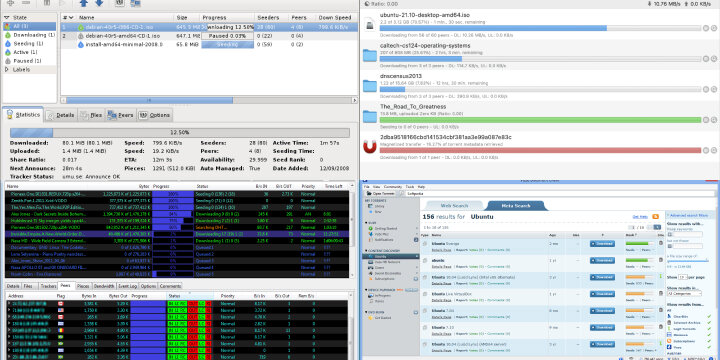Select the All (1) filter in Deluge
Image resolution: width=720 pixels, height=360 pixels.
[x=29, y=26]
